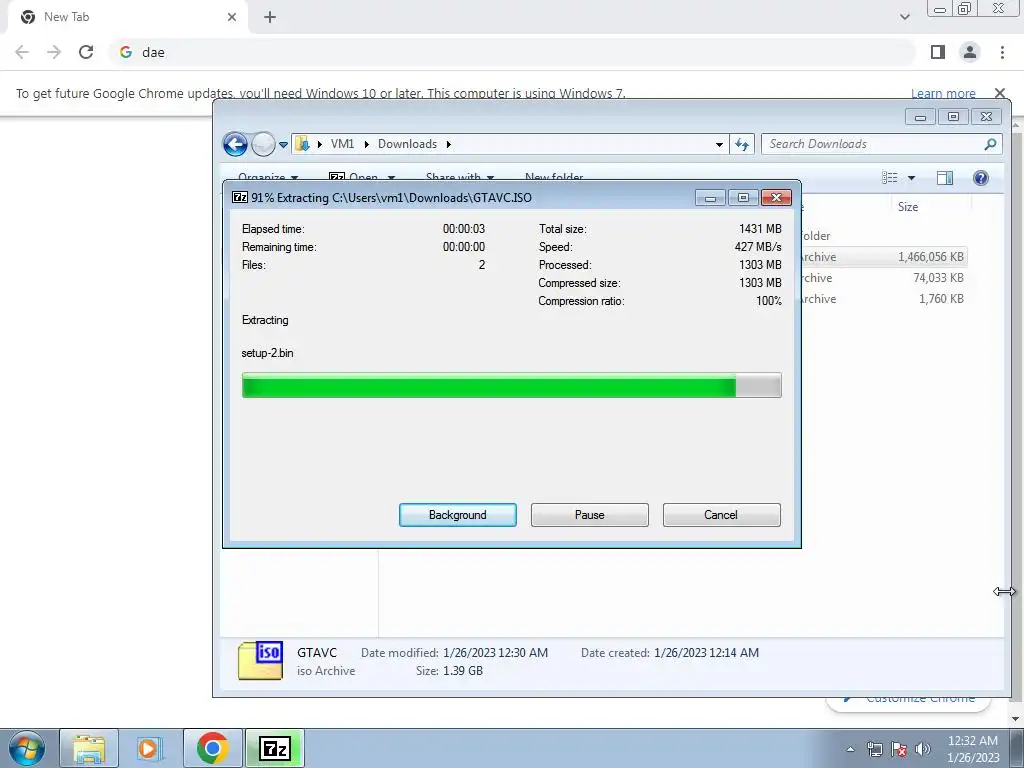Open Explorer recent pages dropdown arrow
The width and height of the screenshot is (1024, 768).
pyautogui.click(x=283, y=144)
